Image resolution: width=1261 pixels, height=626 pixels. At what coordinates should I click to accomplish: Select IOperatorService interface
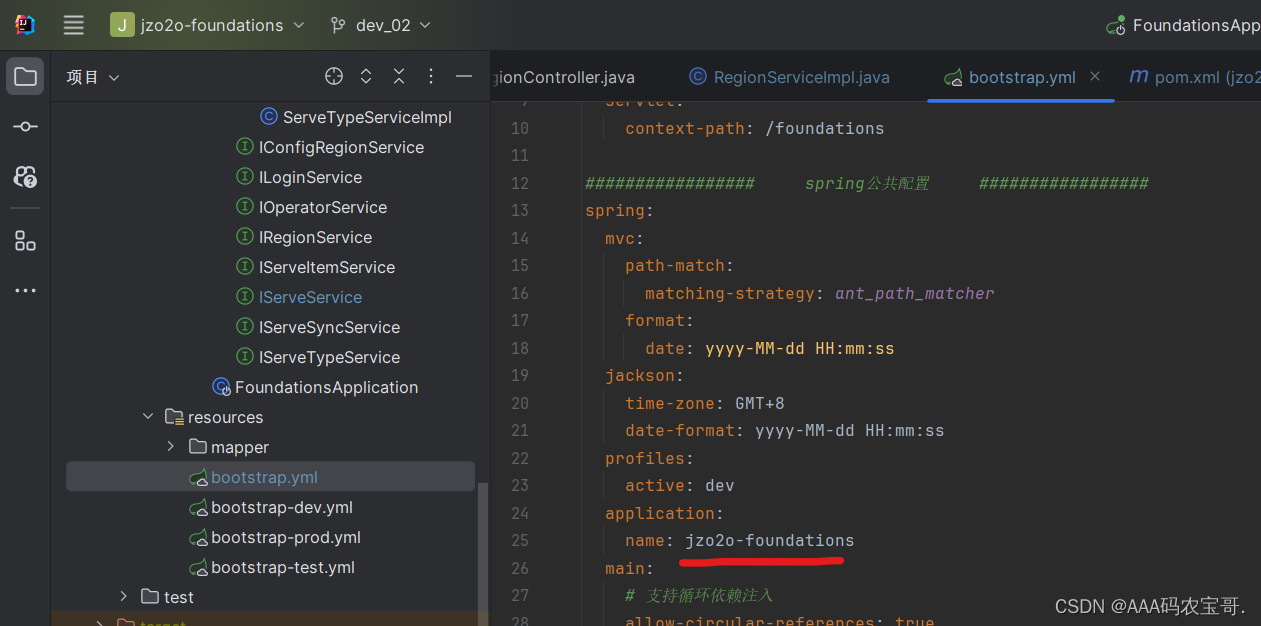point(323,207)
